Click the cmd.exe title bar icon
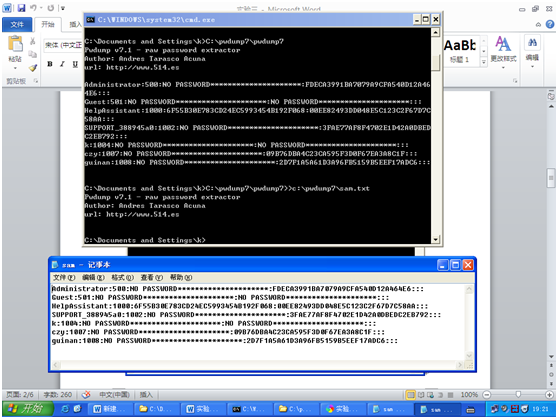Viewport: 558px width, 419px height. [x=90, y=20]
